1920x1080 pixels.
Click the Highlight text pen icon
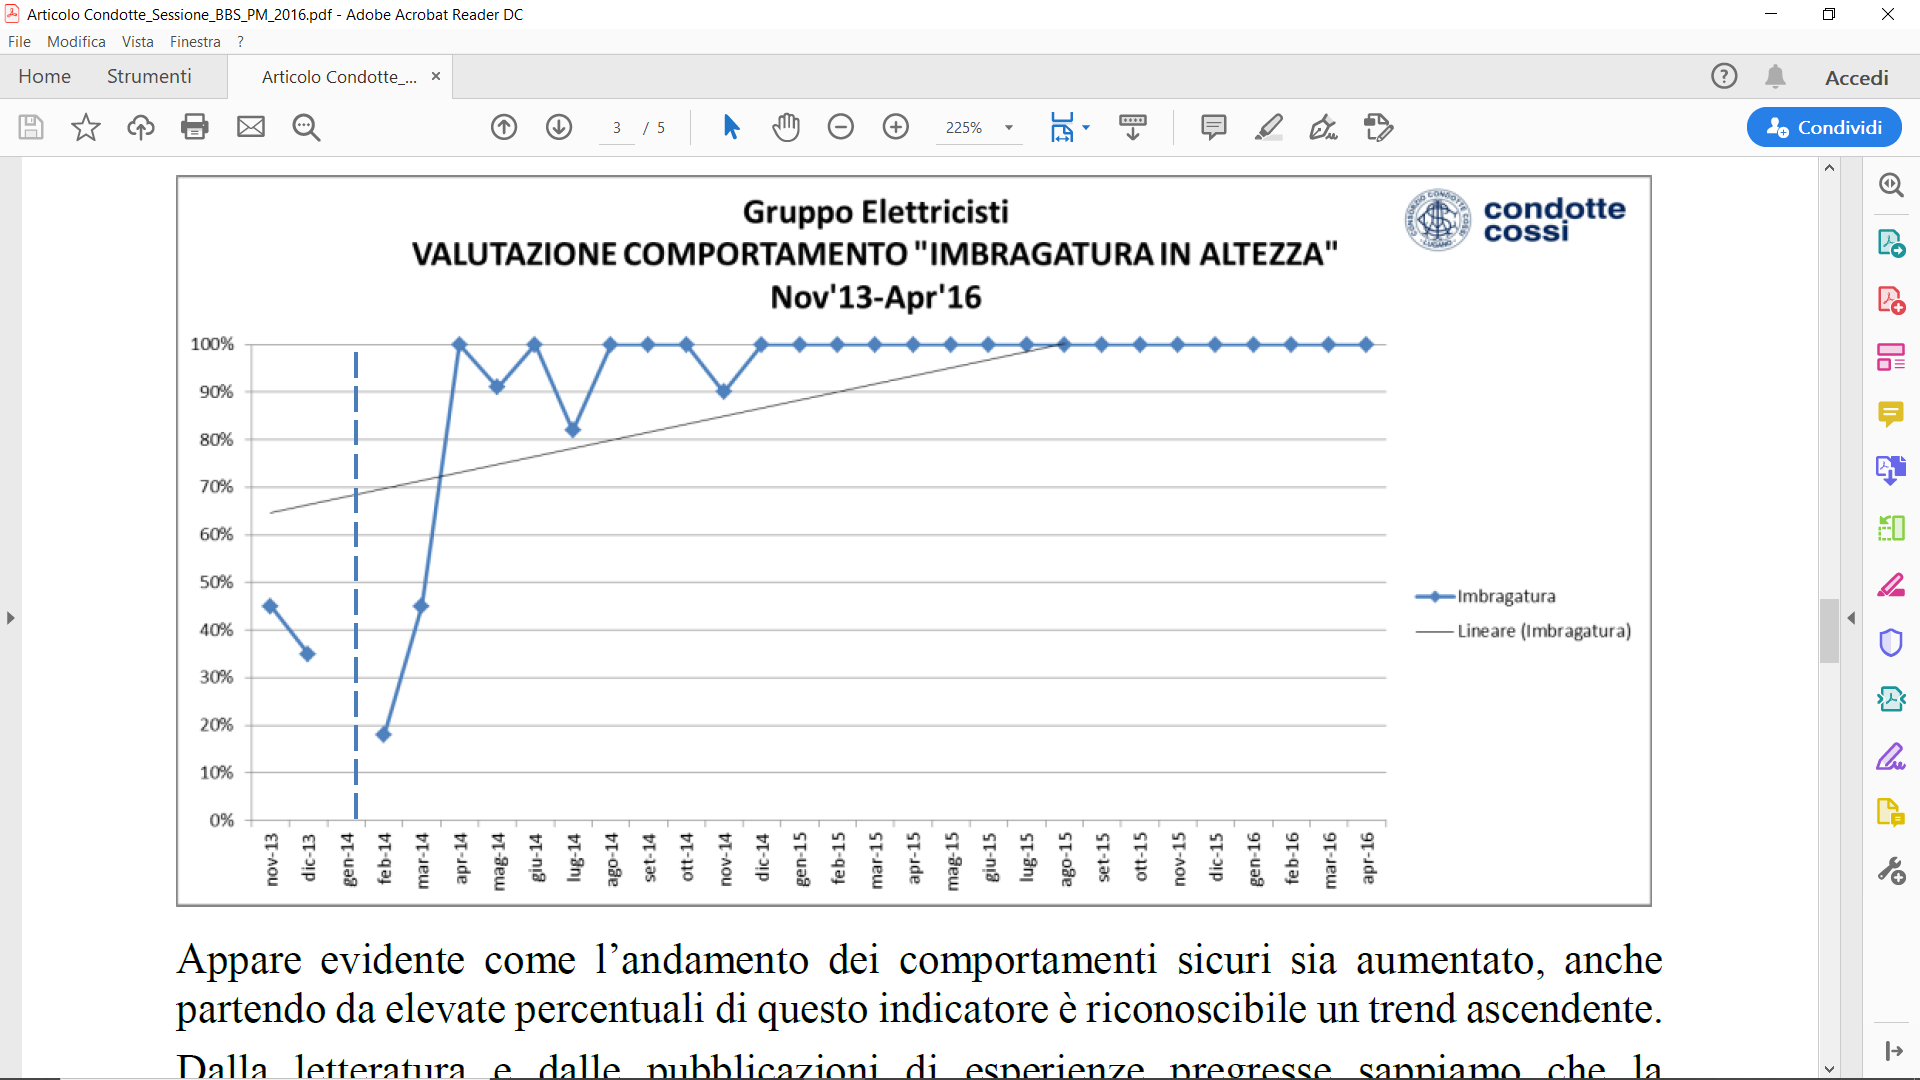[1269, 127]
